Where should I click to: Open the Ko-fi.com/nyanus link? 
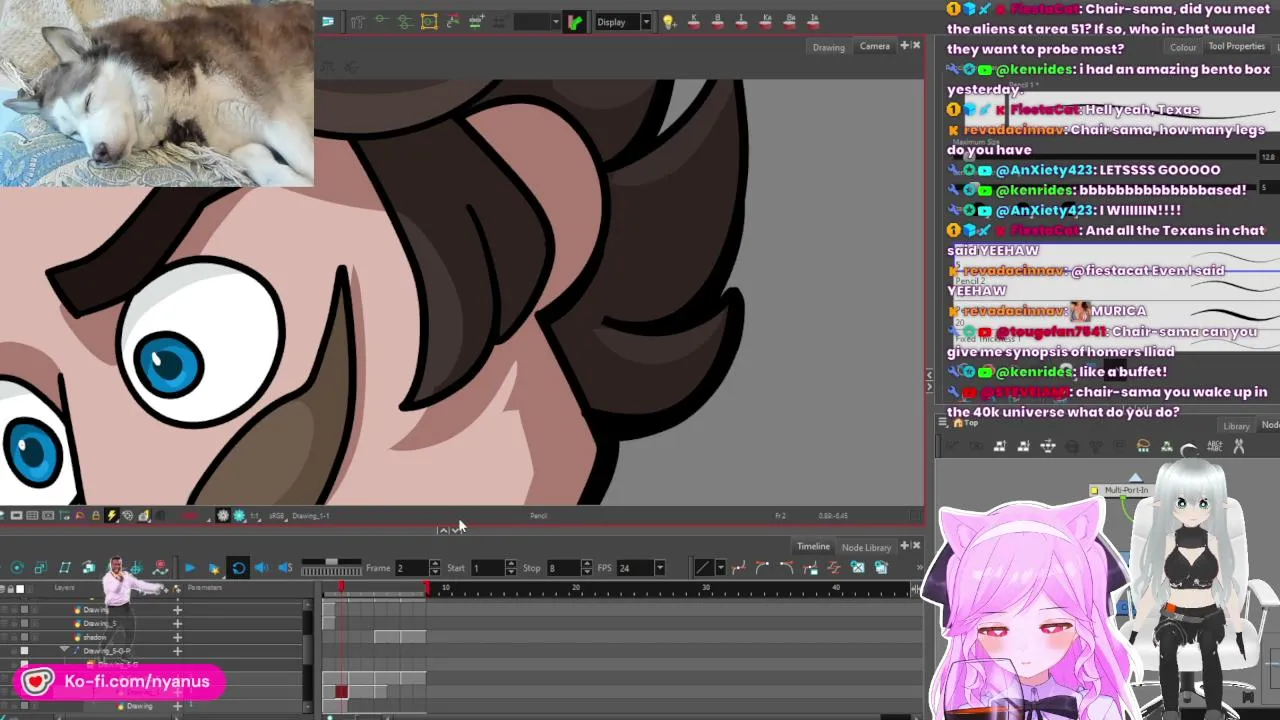tap(117, 682)
